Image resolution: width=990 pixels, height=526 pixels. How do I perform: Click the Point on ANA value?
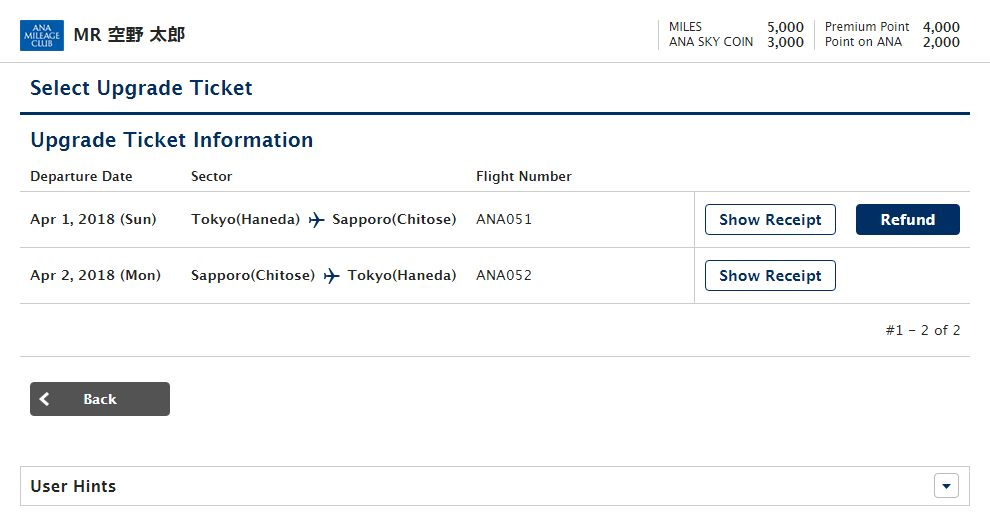point(941,42)
